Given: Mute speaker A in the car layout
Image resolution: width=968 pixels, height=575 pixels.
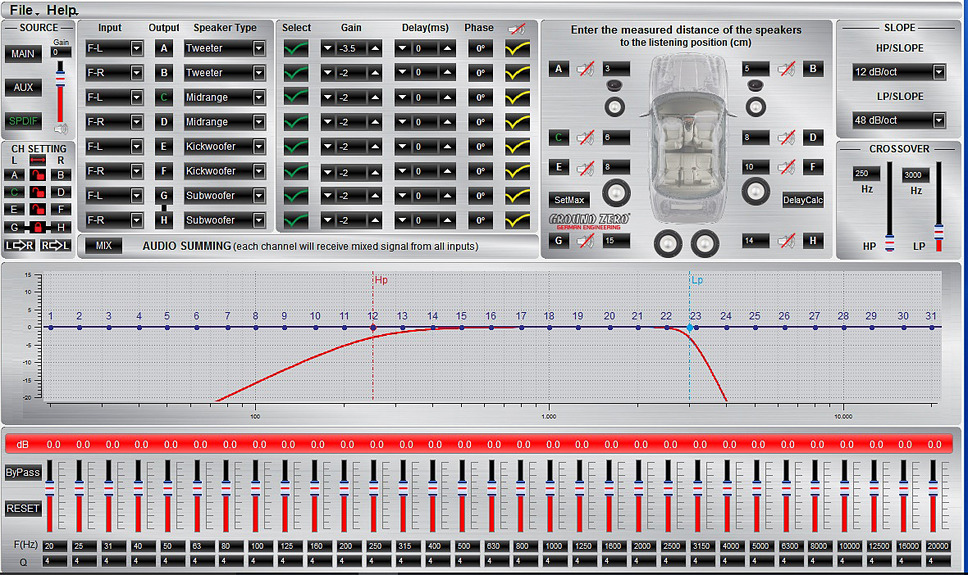Looking at the screenshot, I should click(586, 69).
